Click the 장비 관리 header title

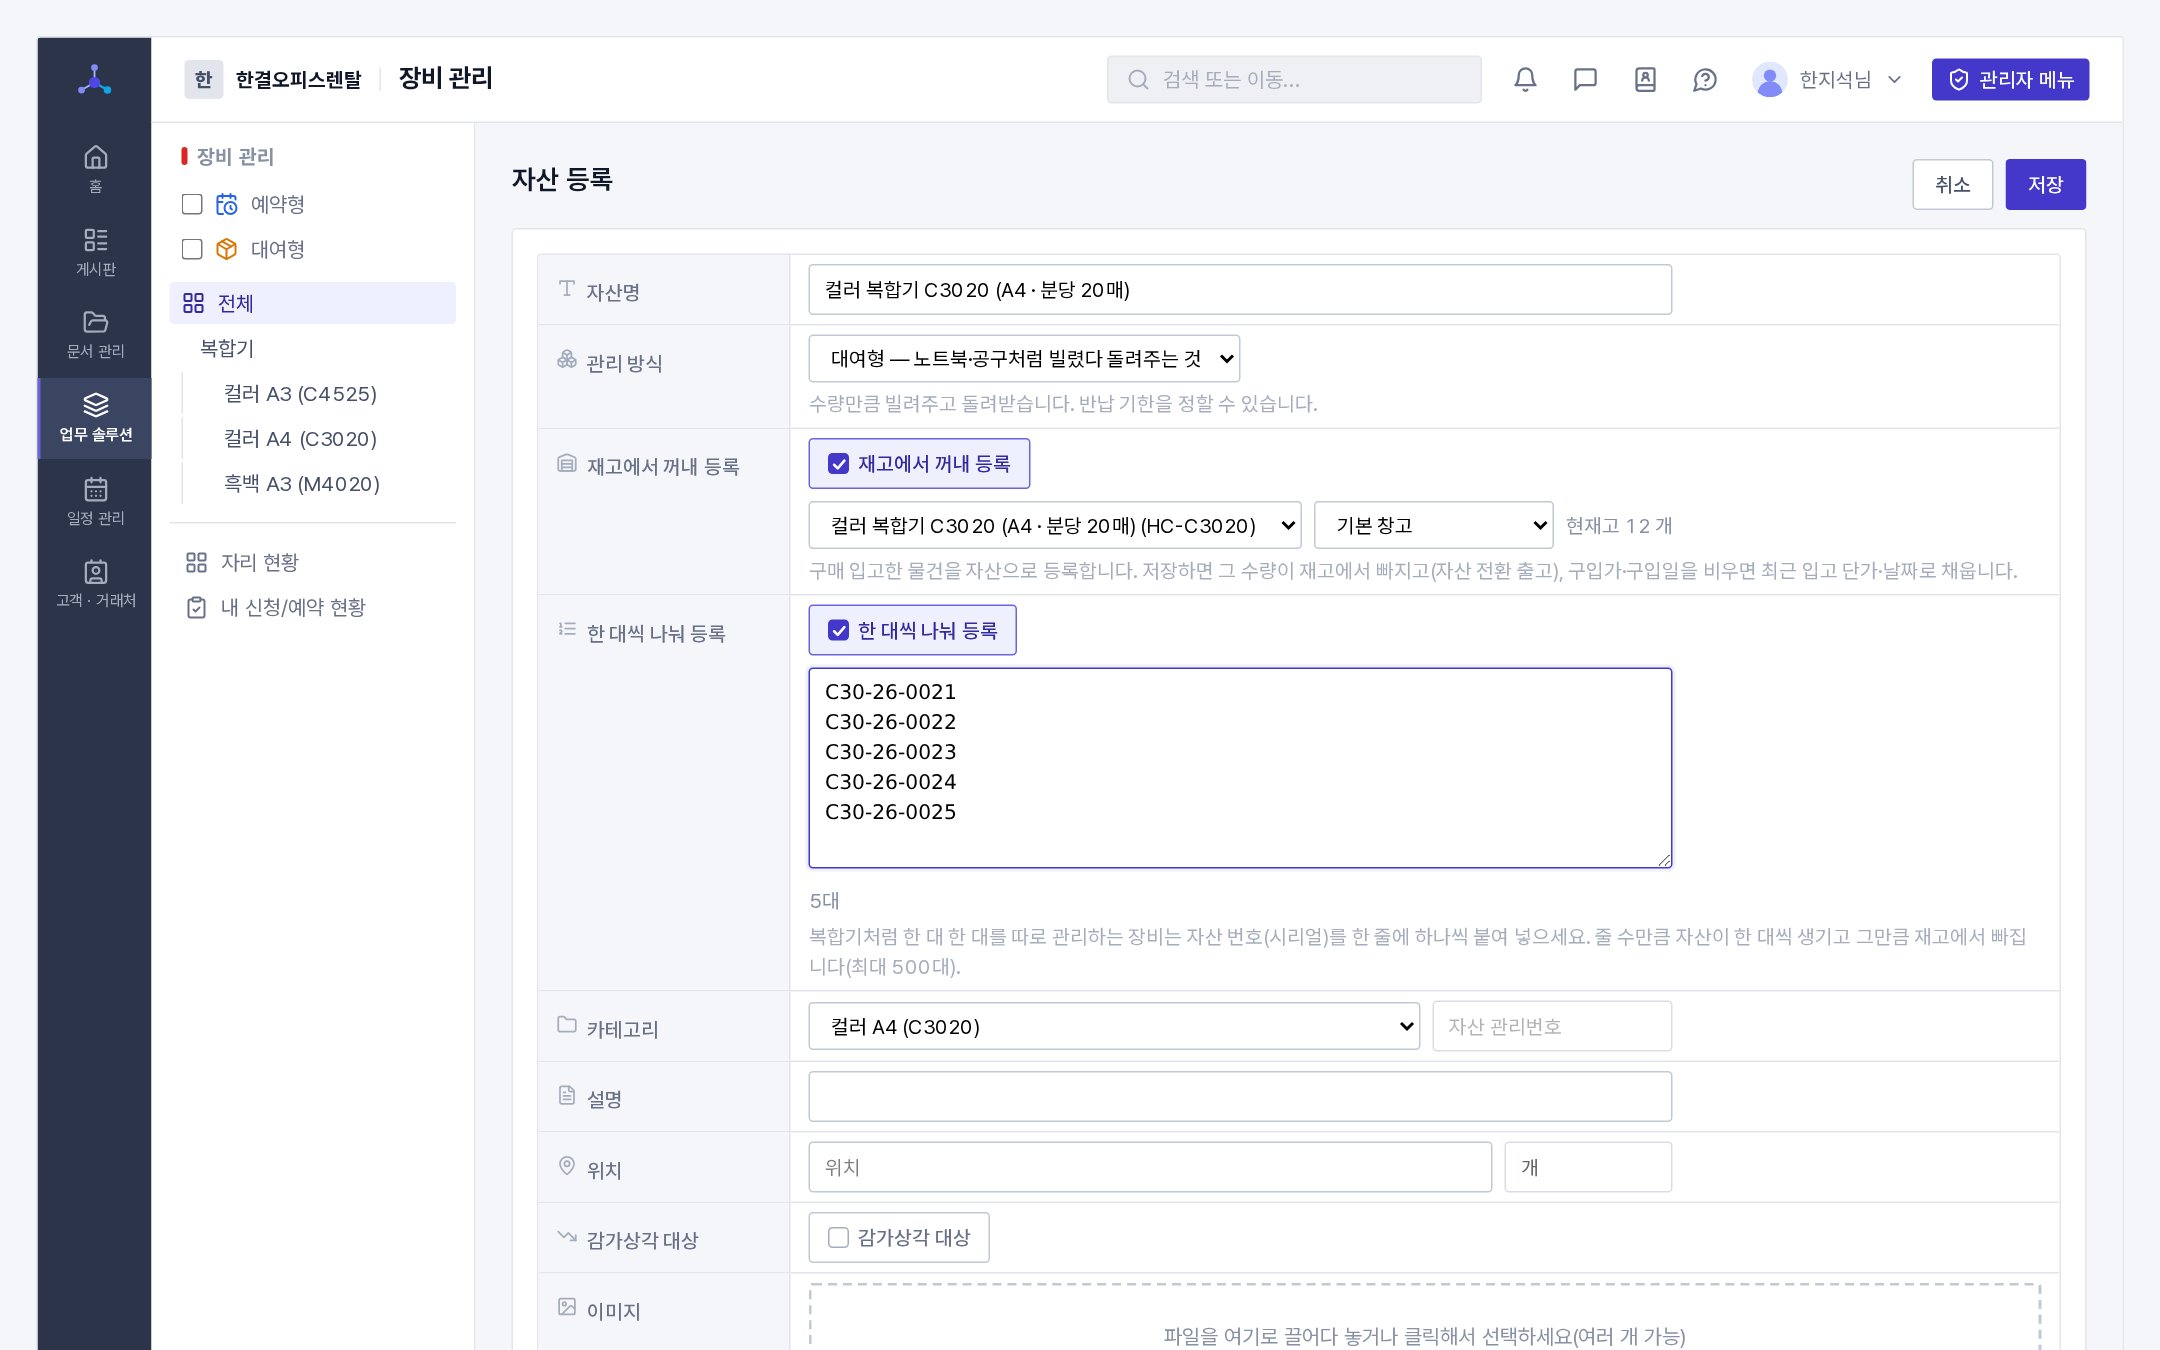[x=445, y=78]
